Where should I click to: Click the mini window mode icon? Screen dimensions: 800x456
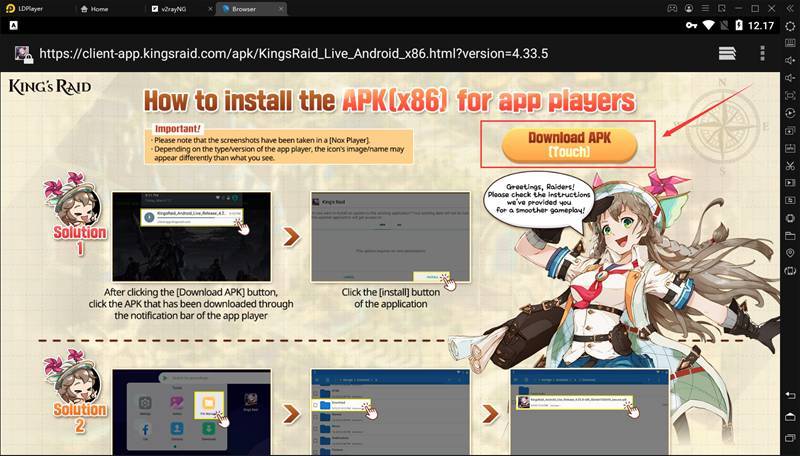coord(721,9)
